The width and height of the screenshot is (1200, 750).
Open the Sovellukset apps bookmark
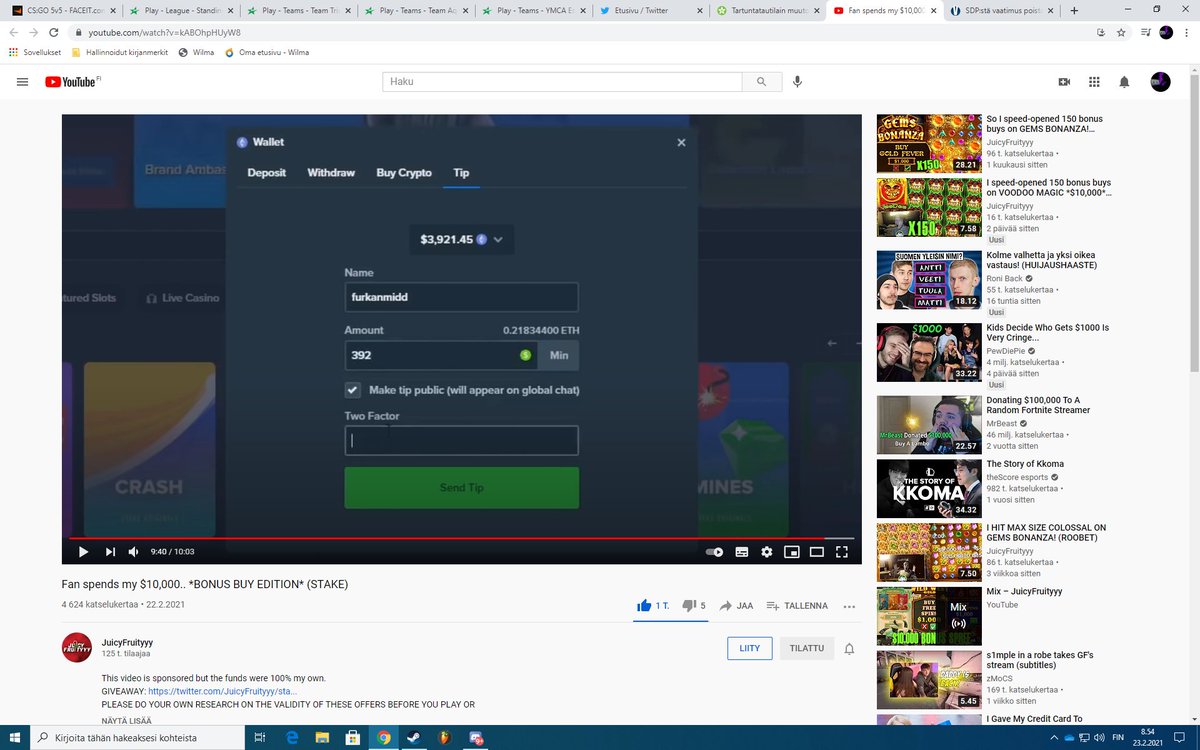35,52
